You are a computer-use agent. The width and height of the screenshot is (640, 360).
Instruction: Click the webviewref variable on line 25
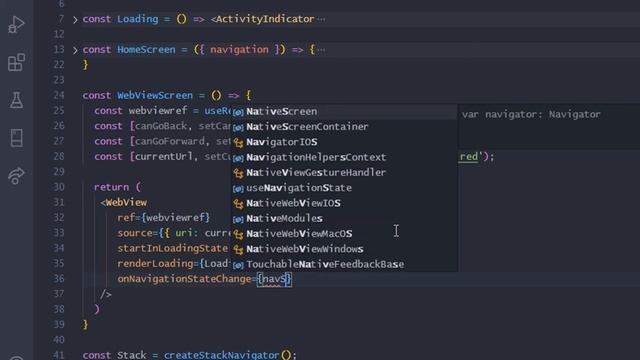pyautogui.click(x=158, y=111)
